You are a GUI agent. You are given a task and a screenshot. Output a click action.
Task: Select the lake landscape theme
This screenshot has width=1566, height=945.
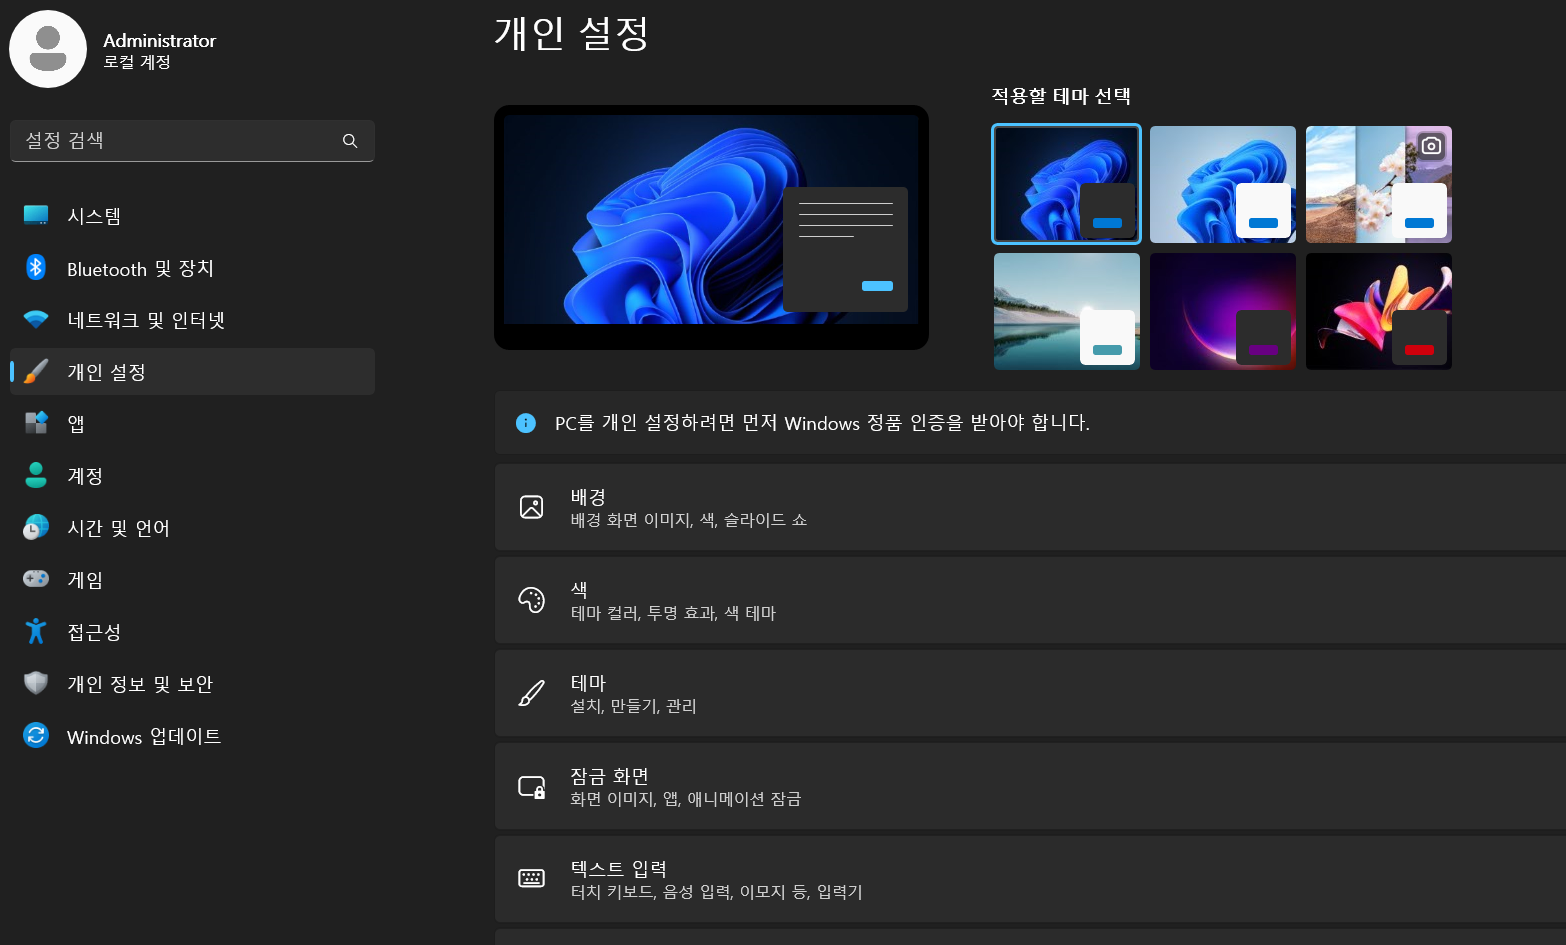click(1066, 311)
